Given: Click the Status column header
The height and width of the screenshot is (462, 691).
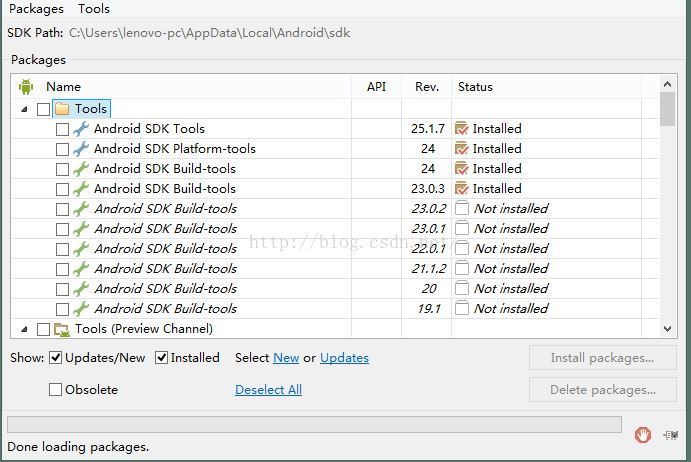Looking at the screenshot, I should coord(475,87).
